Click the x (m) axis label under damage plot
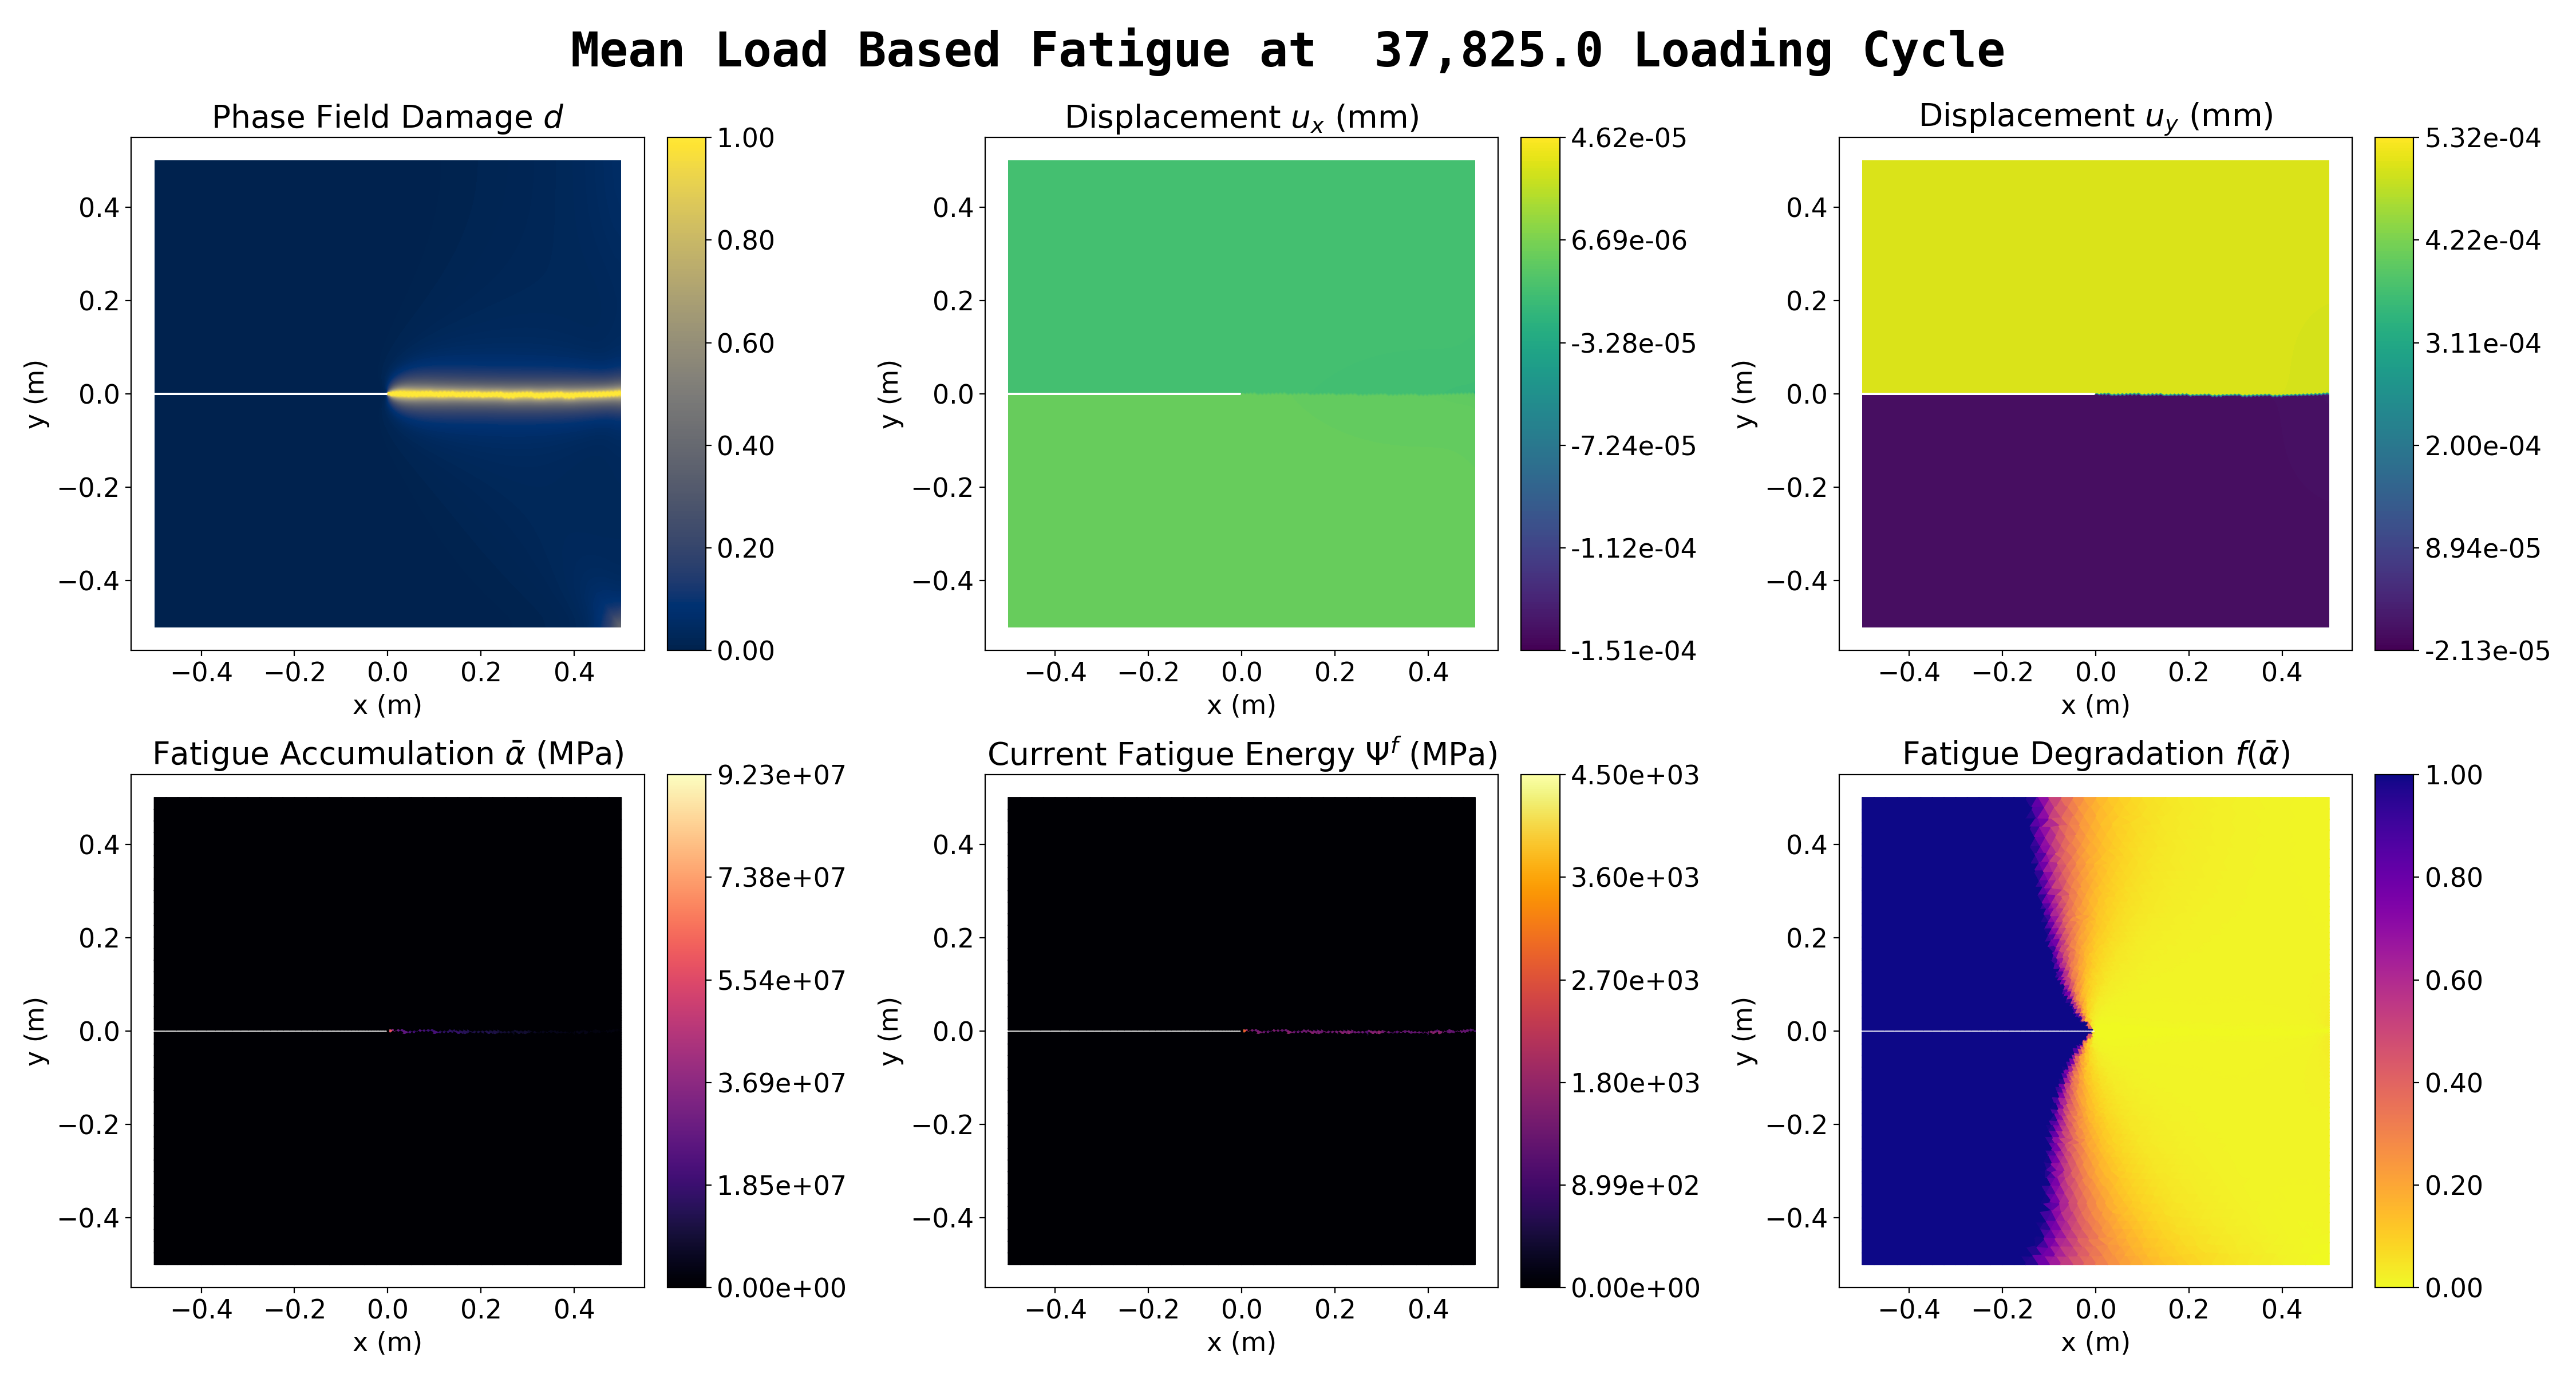The width and height of the screenshot is (2576, 1374). 387,705
